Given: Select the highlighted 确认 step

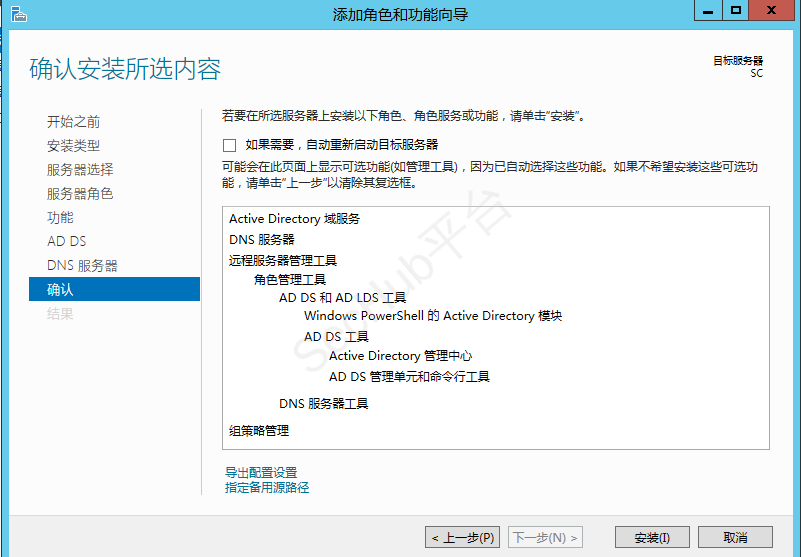Looking at the screenshot, I should pyautogui.click(x=114, y=289).
